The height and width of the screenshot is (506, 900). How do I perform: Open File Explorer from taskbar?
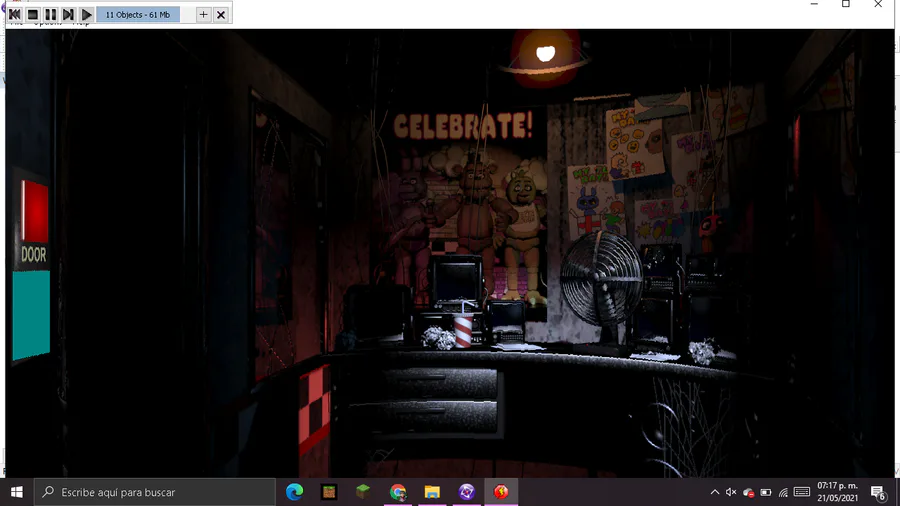tap(432, 492)
